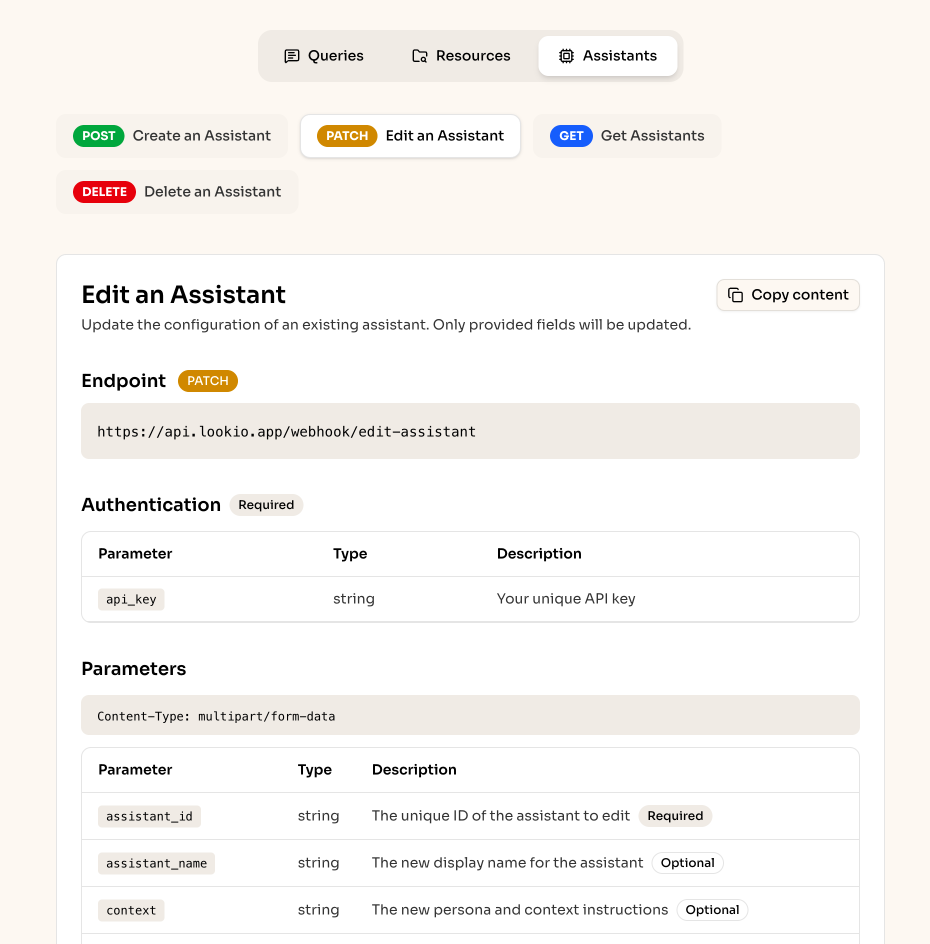Click the Copy content button
The width and height of the screenshot is (930, 944).
[788, 295]
